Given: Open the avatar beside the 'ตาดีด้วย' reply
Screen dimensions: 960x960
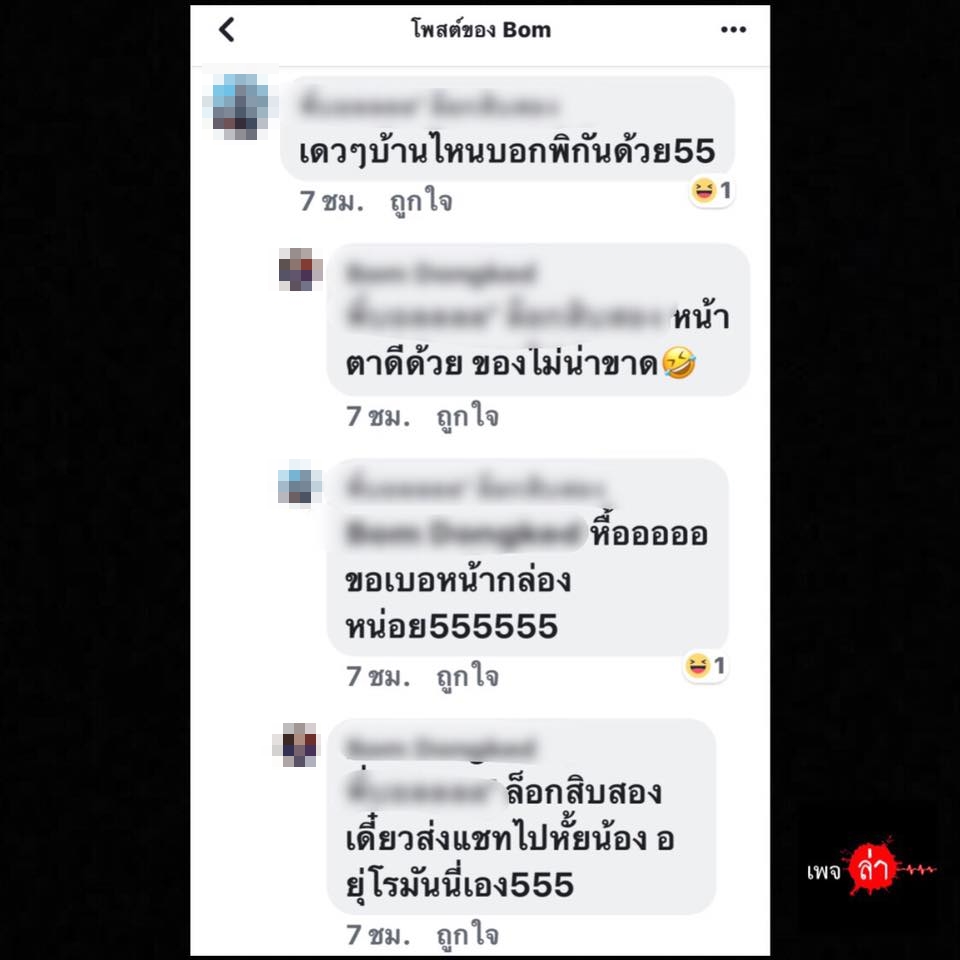Looking at the screenshot, I should pyautogui.click(x=301, y=269).
